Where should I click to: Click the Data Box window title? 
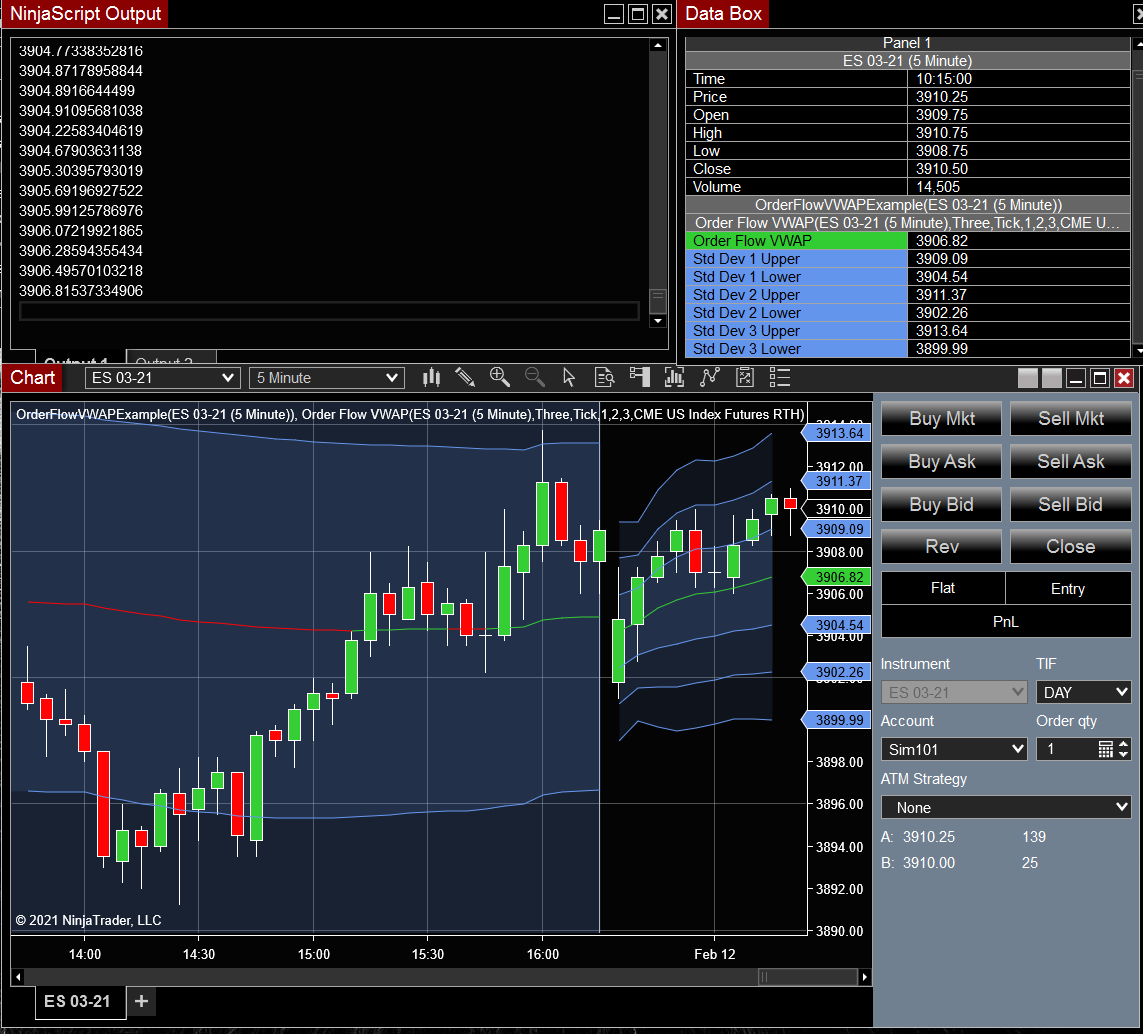coord(723,13)
